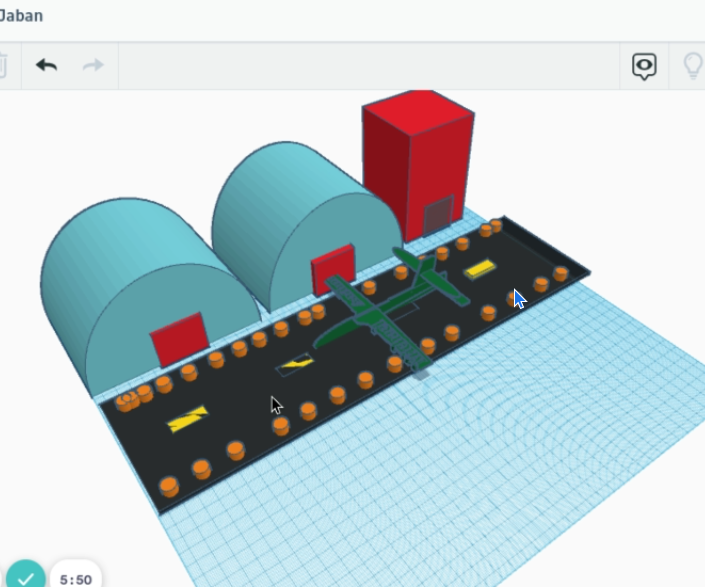Click the lightbulb Show All icon
The height and width of the screenshot is (587, 705).
click(692, 66)
